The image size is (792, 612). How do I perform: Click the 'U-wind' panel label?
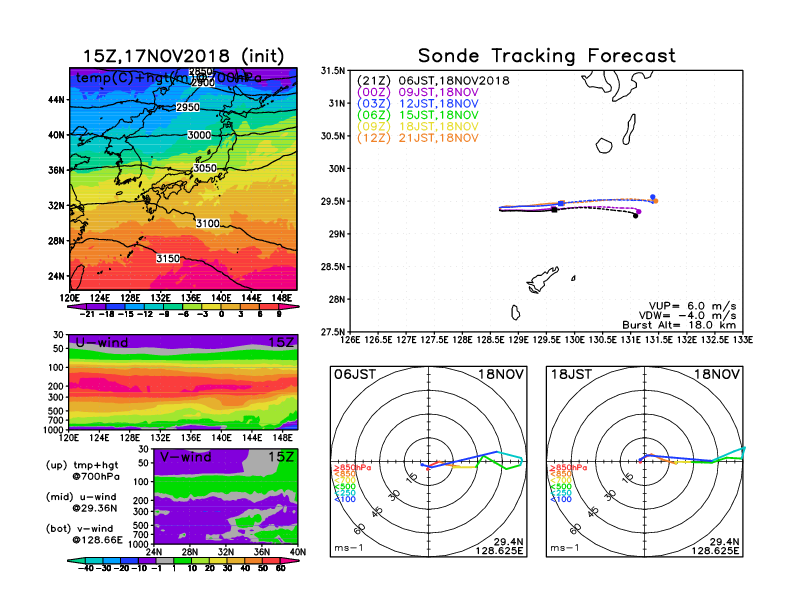point(102,343)
